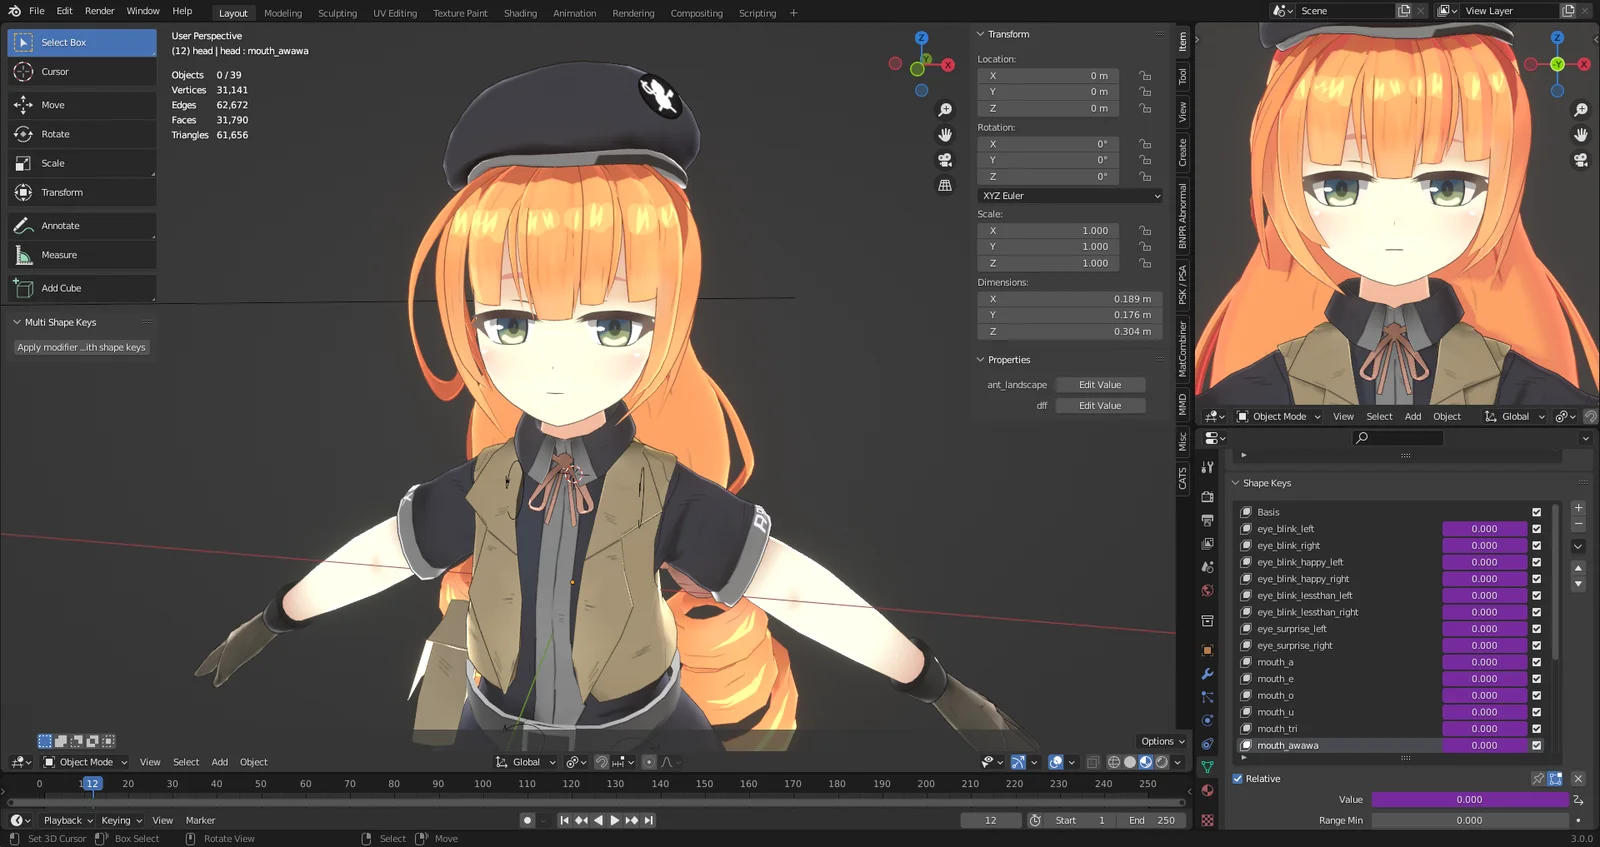Select the Cursor tool
The height and width of the screenshot is (847, 1600).
[82, 72]
